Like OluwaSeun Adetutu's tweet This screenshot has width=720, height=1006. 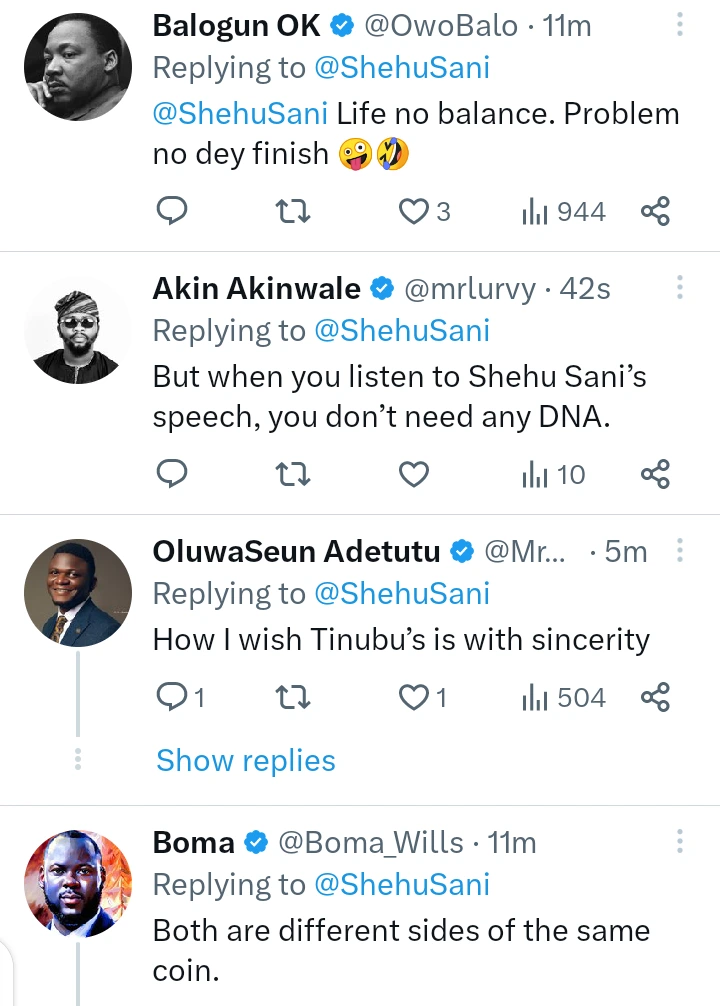(x=413, y=697)
